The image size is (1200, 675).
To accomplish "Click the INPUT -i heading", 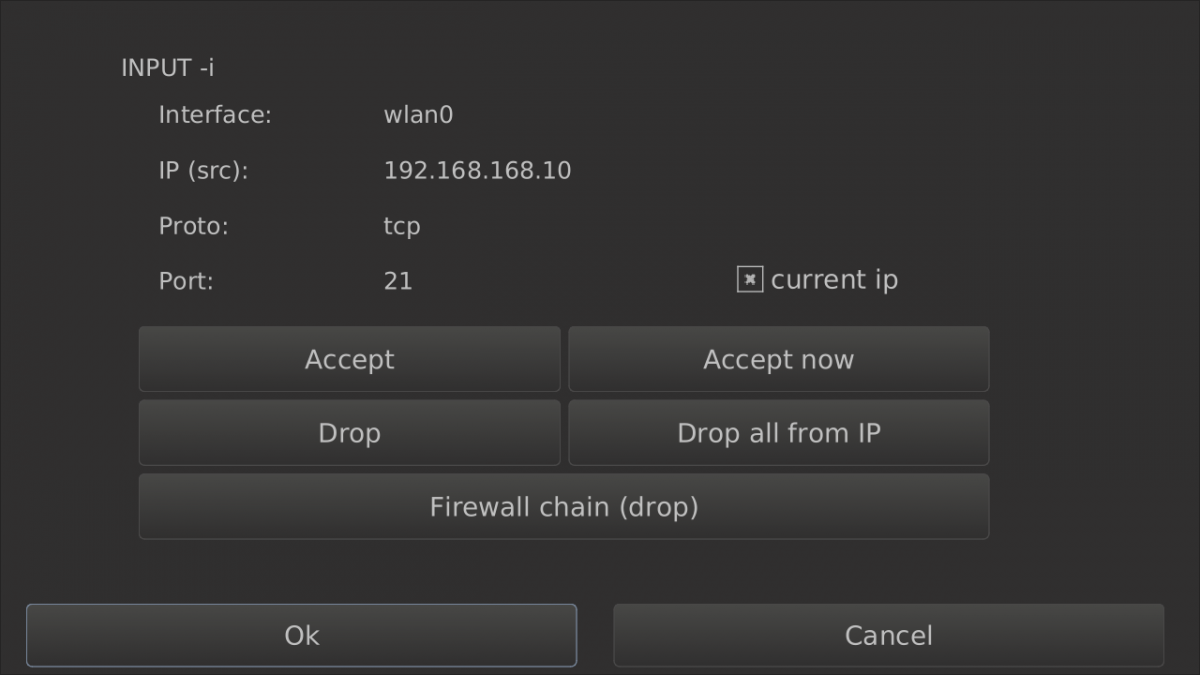I will click(168, 68).
